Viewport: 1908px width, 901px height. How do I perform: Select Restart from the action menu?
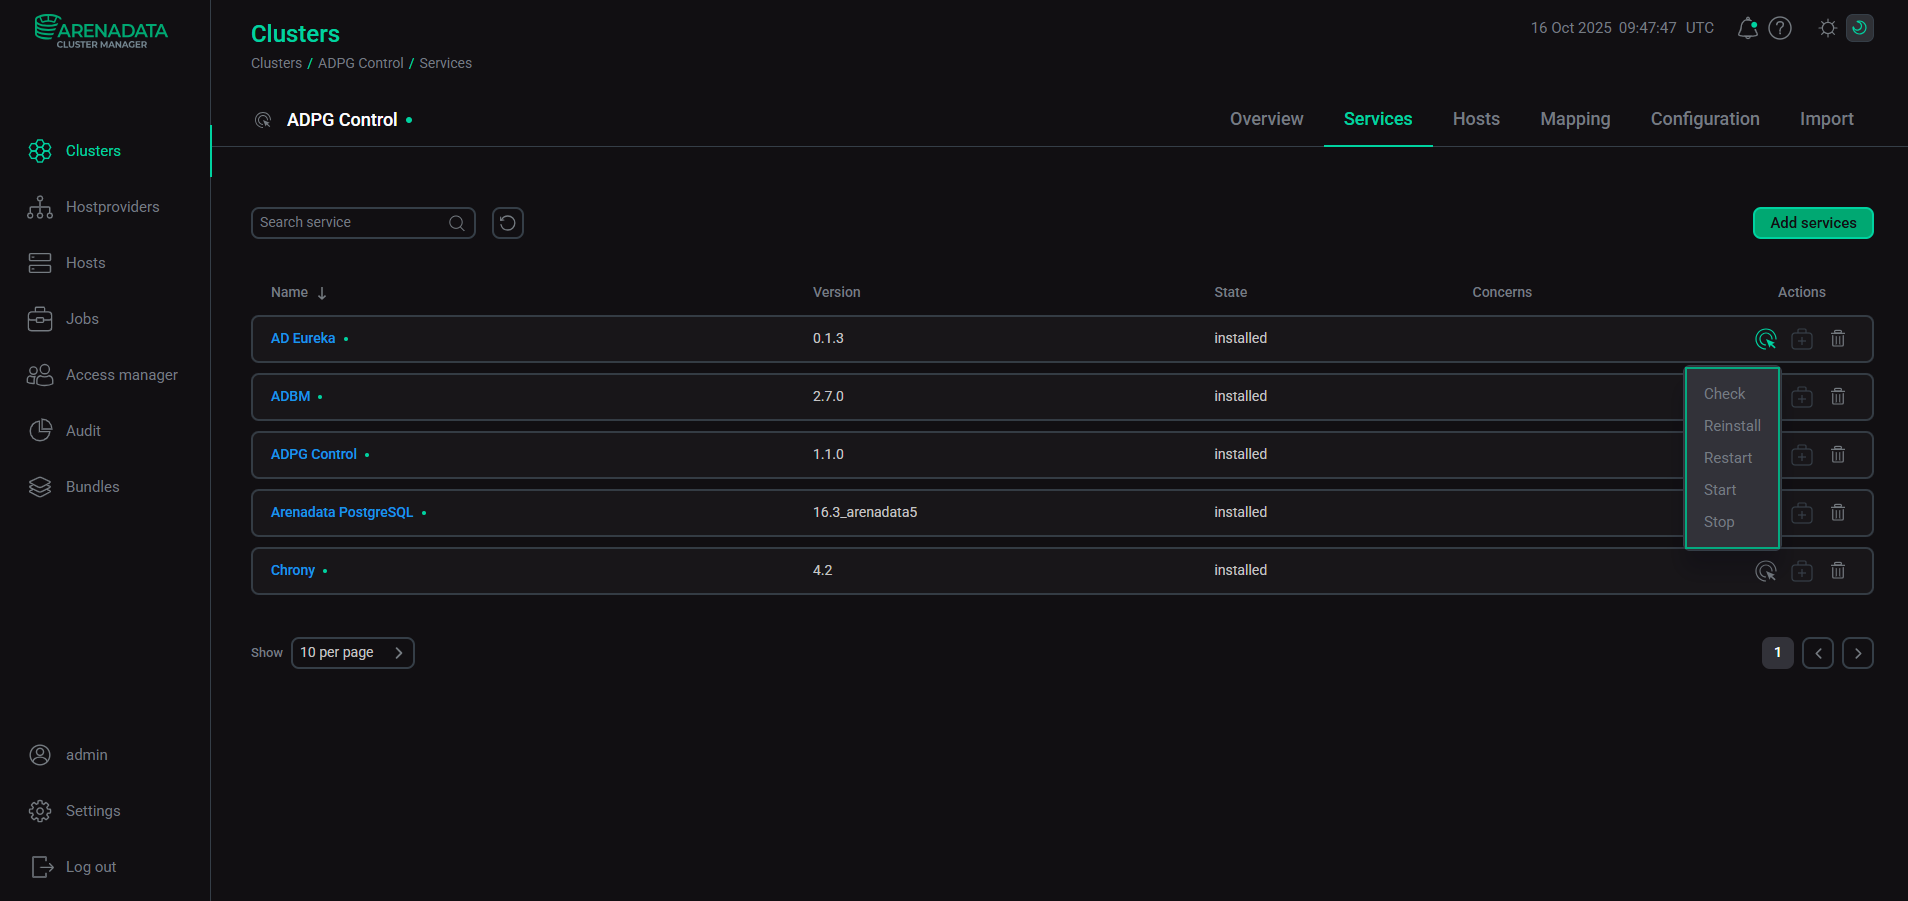click(1728, 457)
